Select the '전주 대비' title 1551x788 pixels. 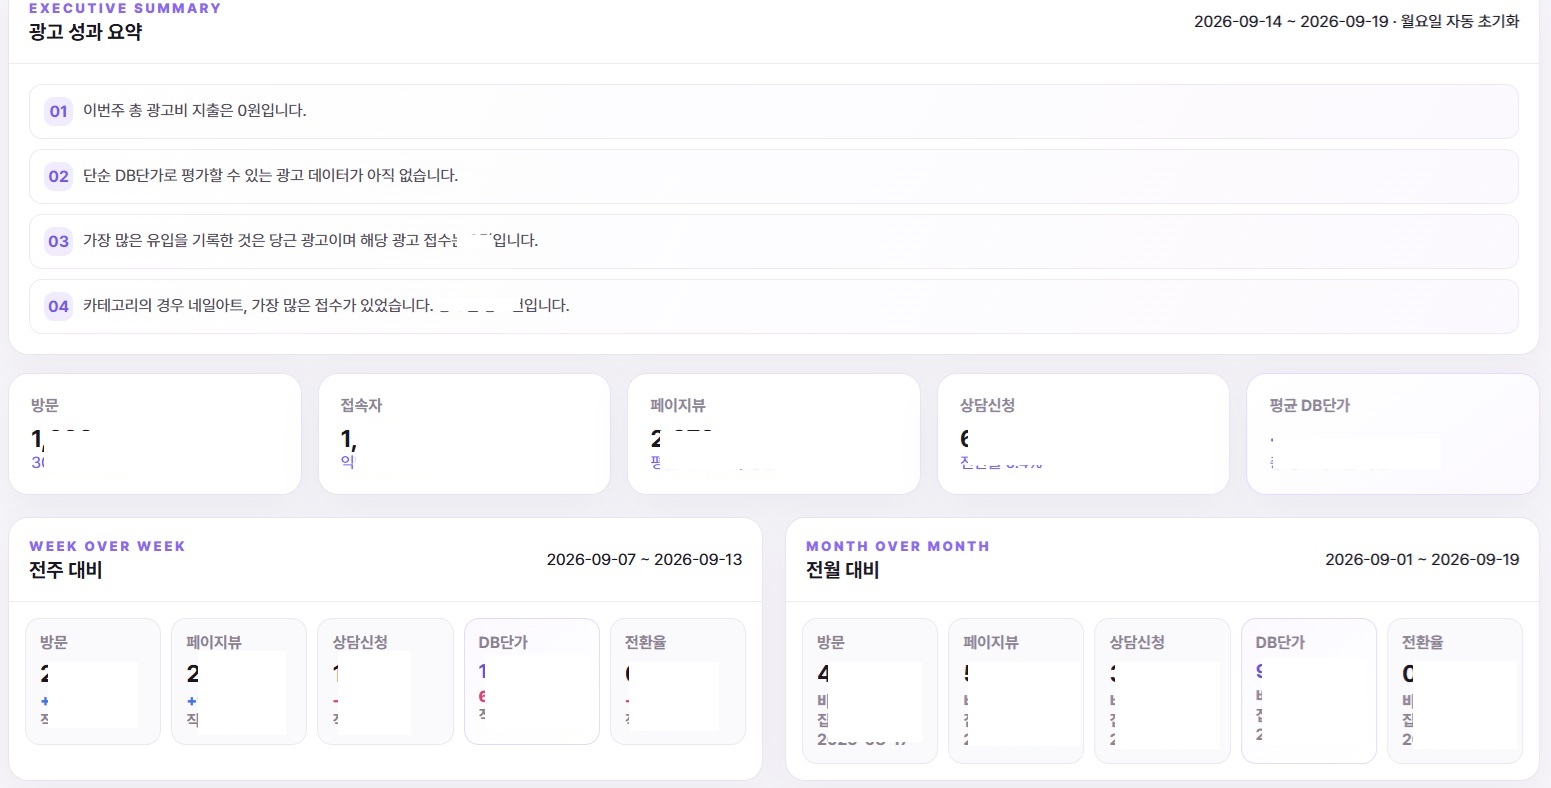coord(66,571)
